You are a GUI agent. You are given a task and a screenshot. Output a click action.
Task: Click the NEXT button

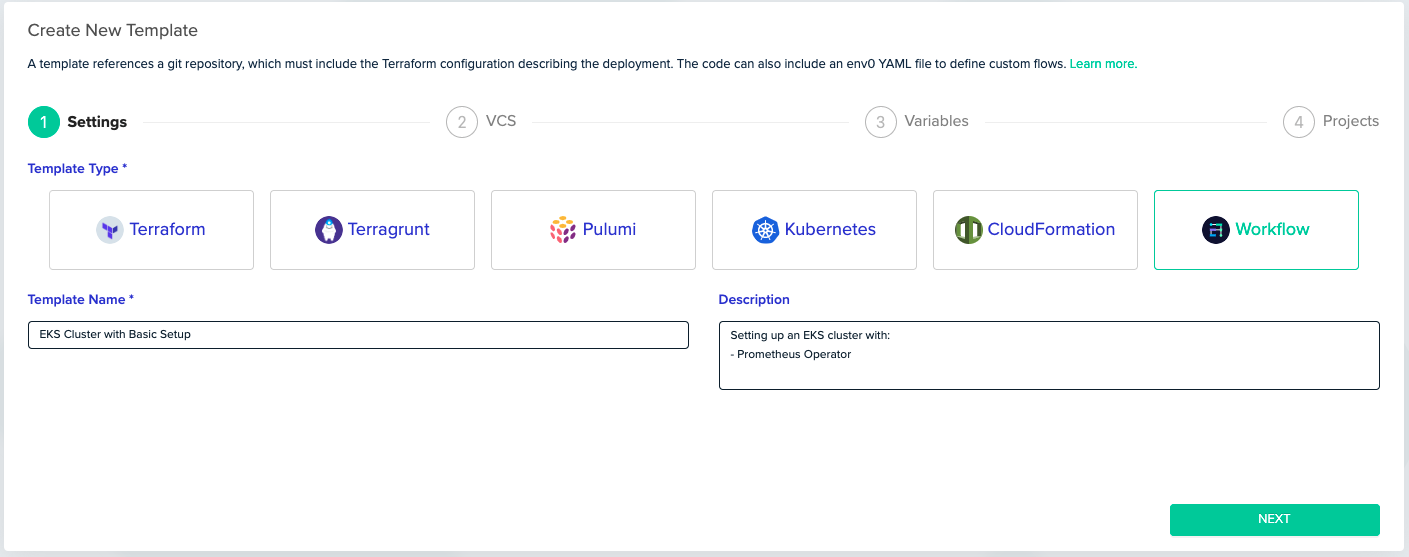(1274, 520)
